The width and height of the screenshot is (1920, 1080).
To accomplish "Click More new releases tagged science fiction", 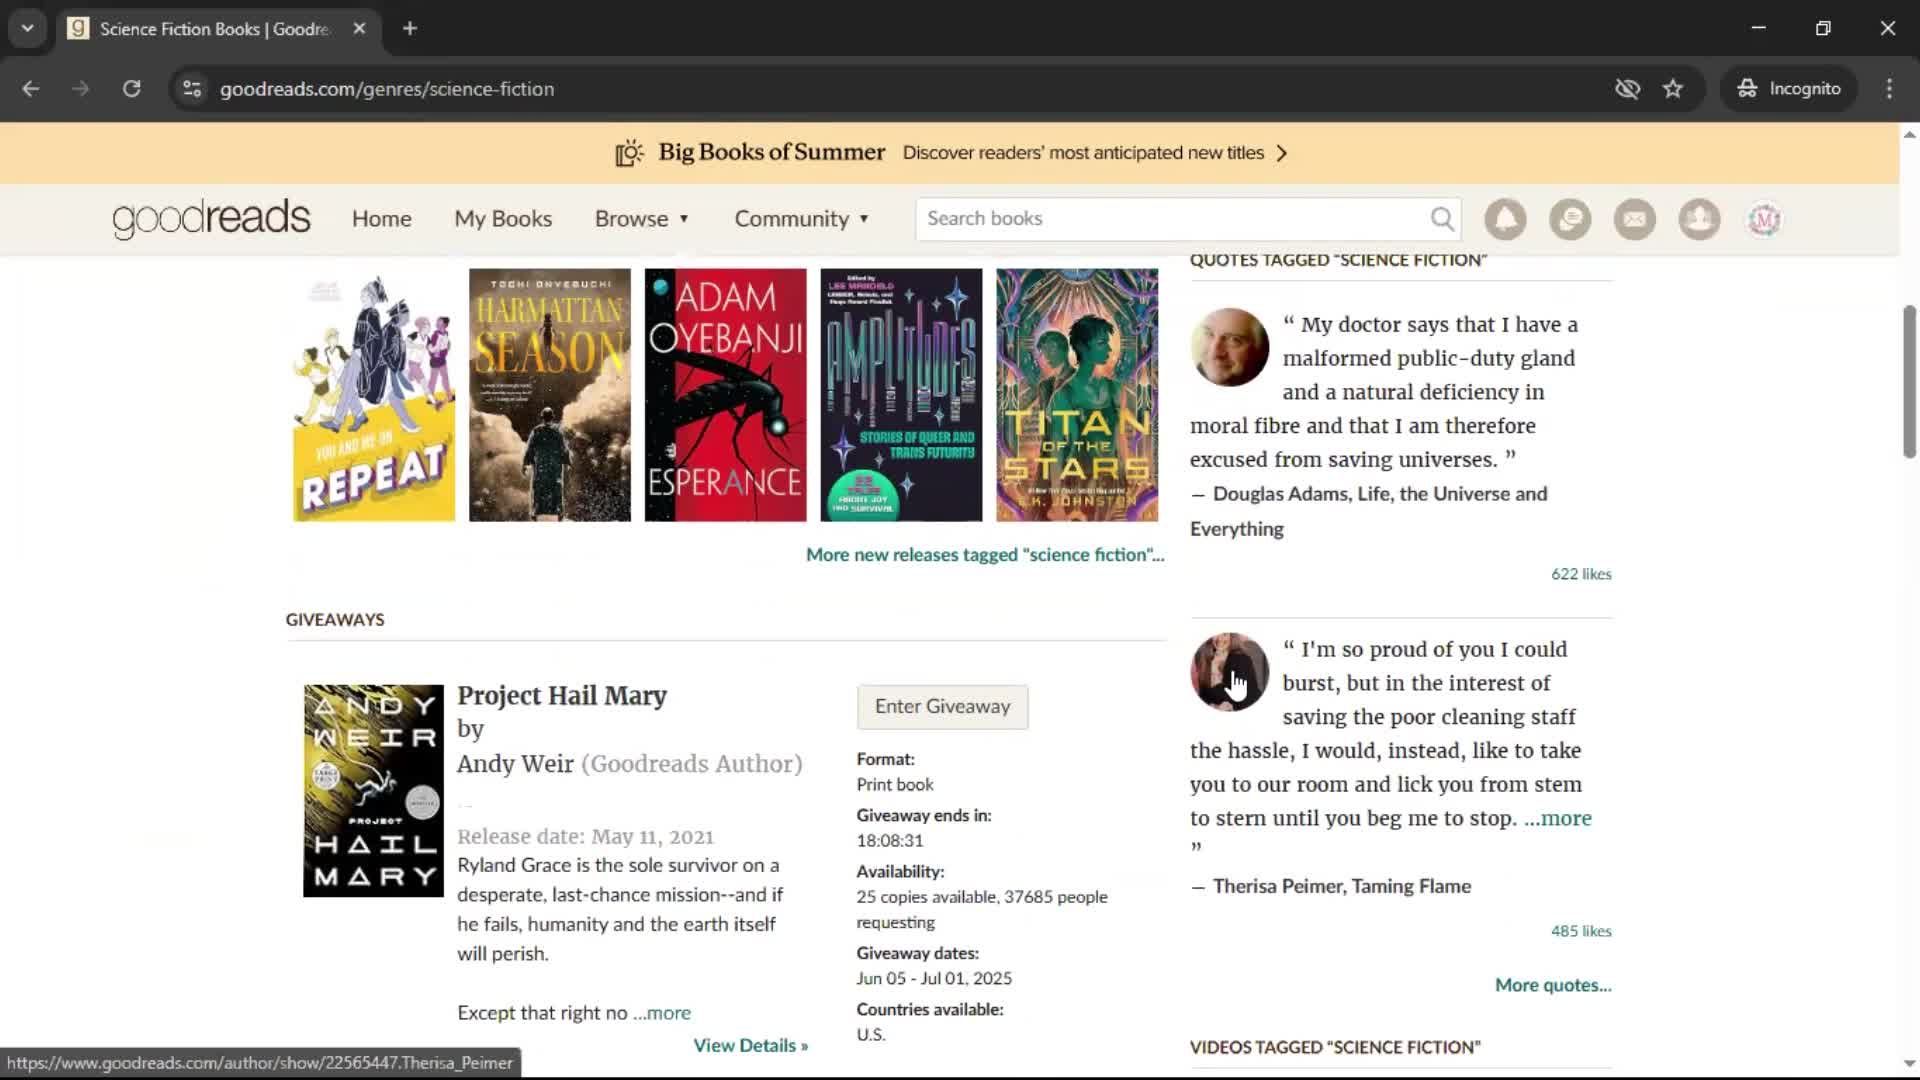I will (x=985, y=555).
